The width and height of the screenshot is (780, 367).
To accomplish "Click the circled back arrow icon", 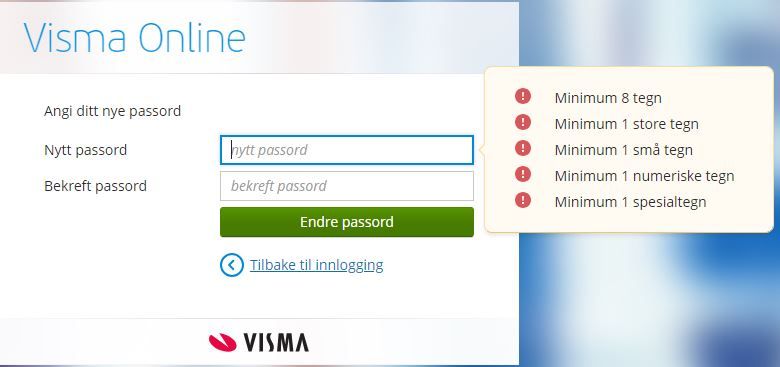I will [x=232, y=265].
